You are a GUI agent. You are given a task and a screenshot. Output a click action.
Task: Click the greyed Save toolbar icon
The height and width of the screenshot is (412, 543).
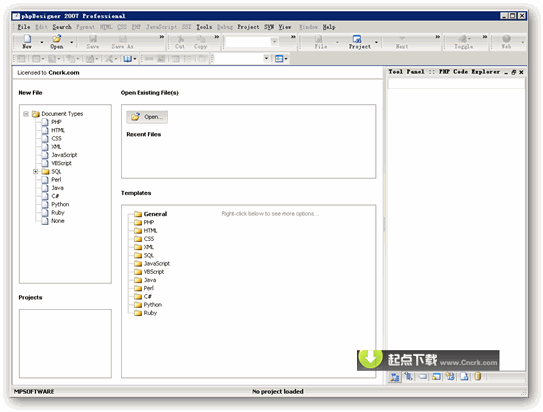point(93,38)
